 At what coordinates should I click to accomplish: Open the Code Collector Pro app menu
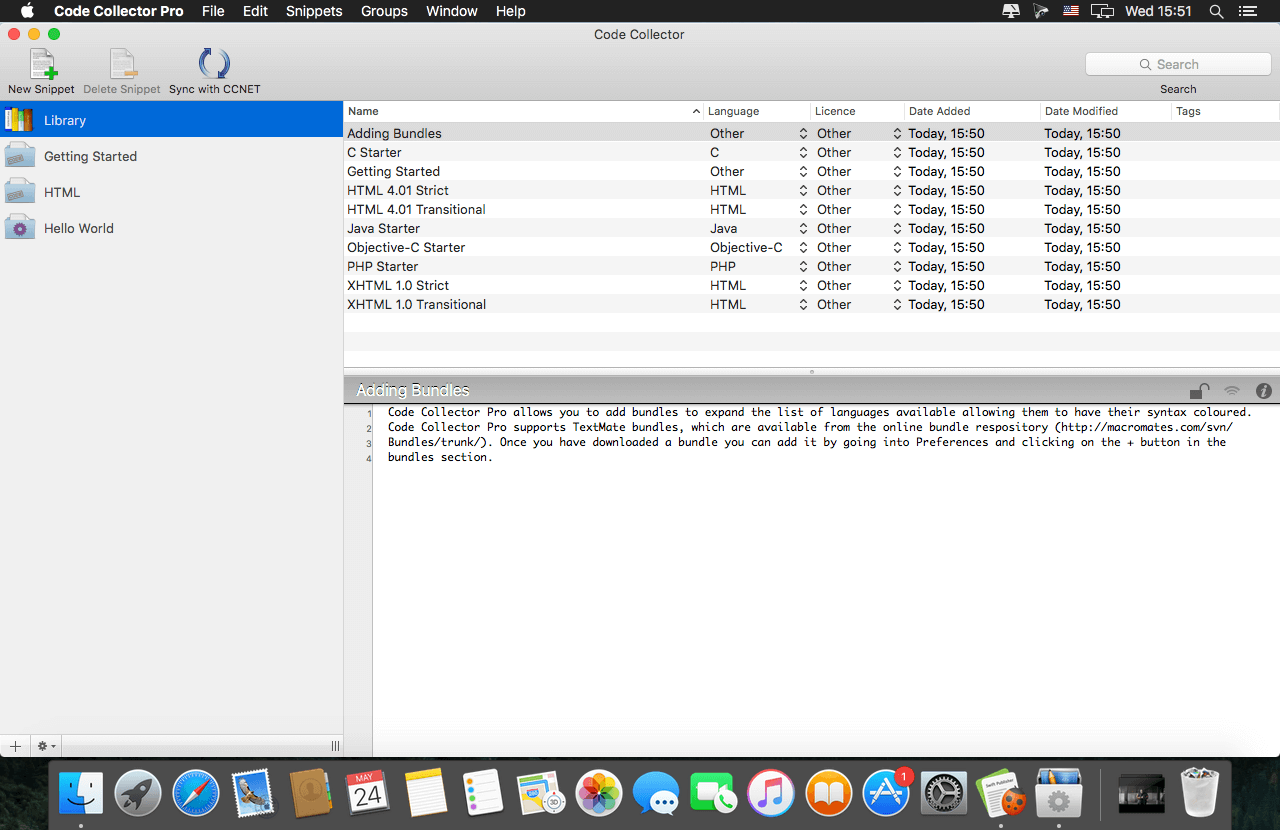pyautogui.click(x=119, y=11)
